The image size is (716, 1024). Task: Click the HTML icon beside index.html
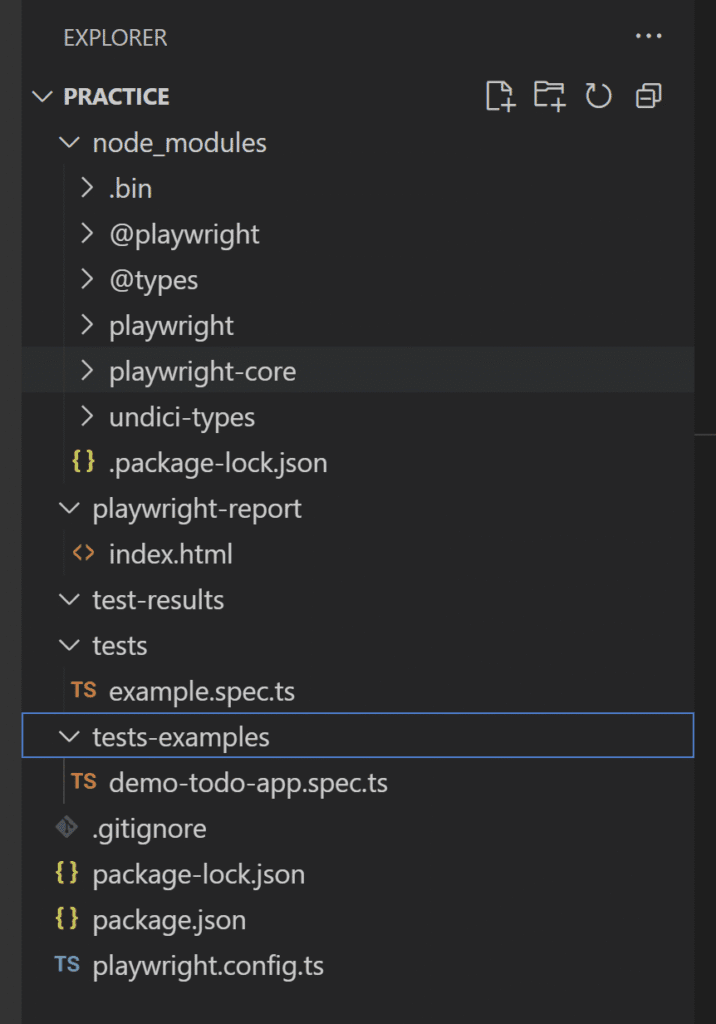pyautogui.click(x=84, y=553)
